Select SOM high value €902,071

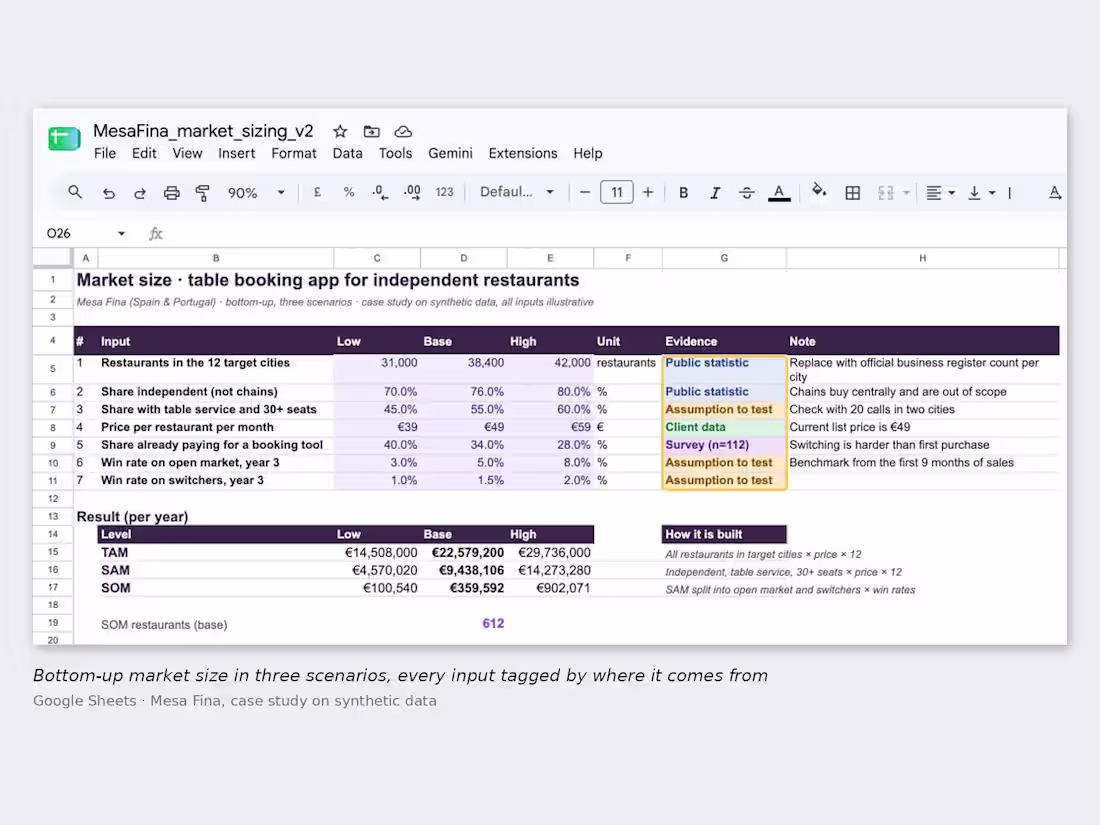551,588
